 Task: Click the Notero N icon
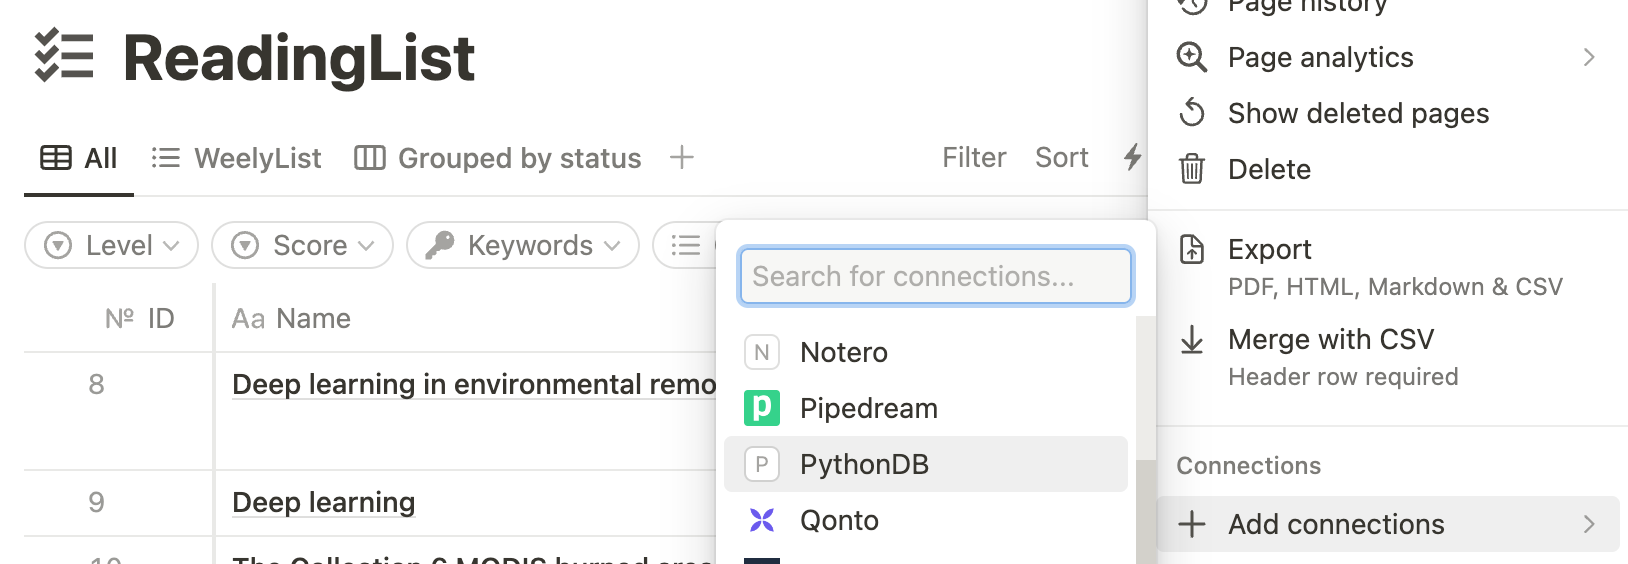coord(762,352)
